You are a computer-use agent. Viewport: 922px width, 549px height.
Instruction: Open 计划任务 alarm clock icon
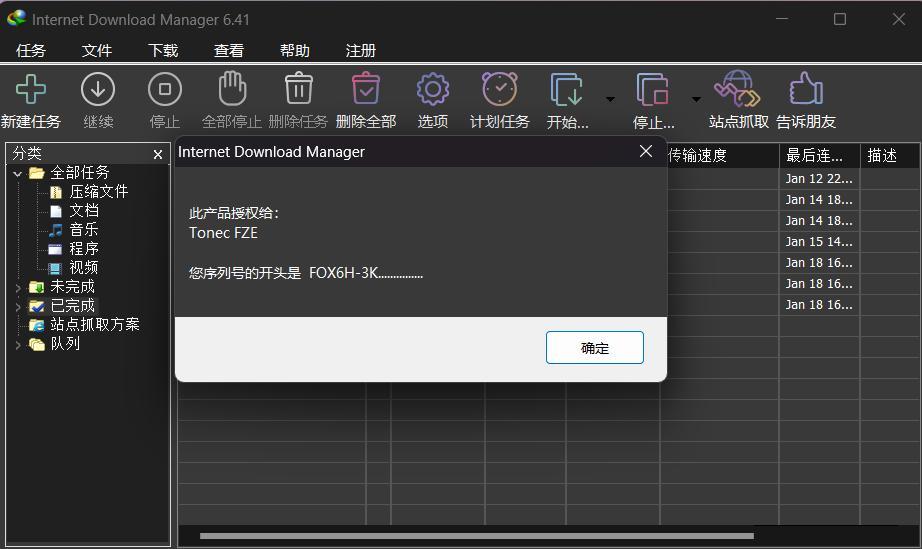tap(499, 88)
